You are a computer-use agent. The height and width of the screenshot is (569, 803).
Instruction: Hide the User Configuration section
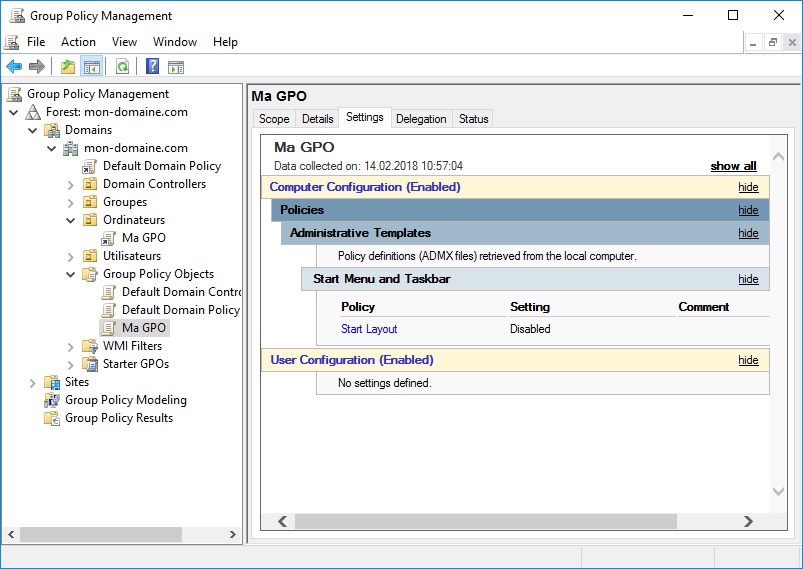[748, 360]
